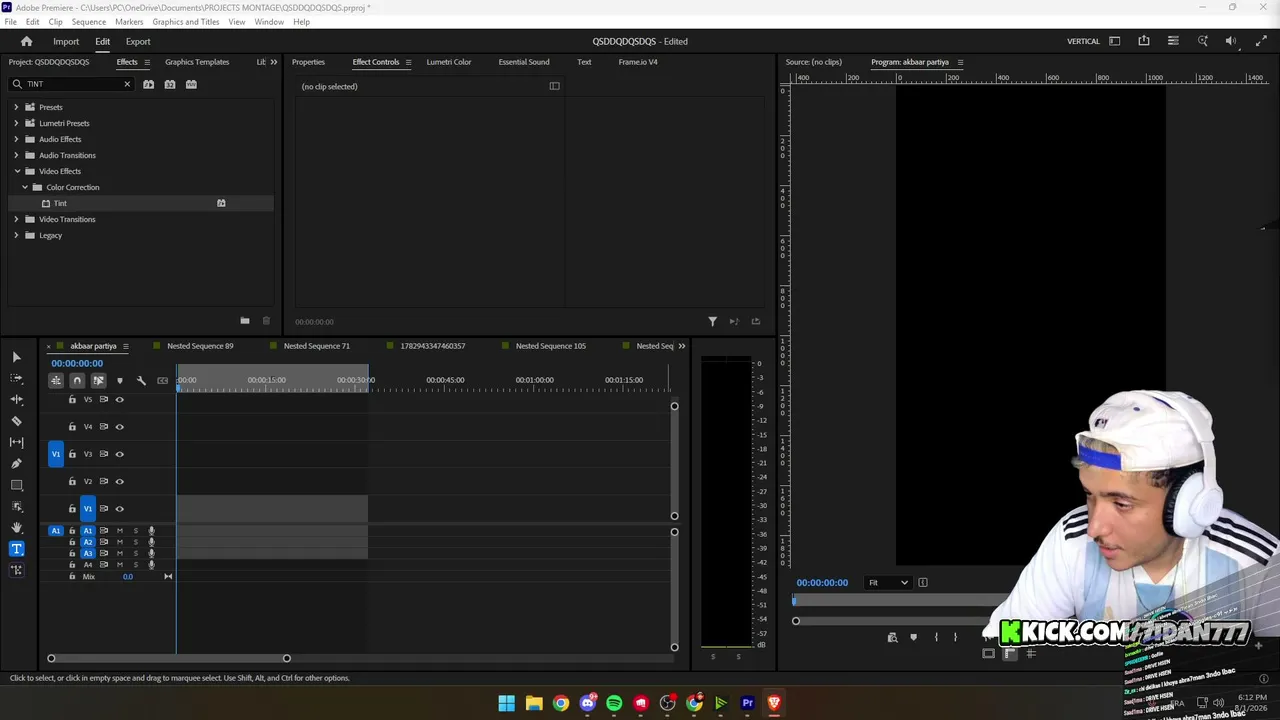Switch to Lumetri Color tab
The image size is (1280, 720).
(449, 62)
